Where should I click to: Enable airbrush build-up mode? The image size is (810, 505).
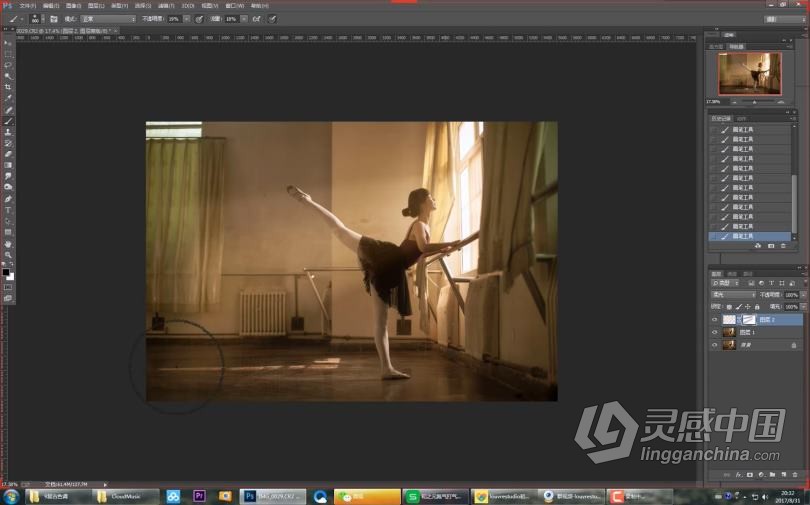click(256, 19)
